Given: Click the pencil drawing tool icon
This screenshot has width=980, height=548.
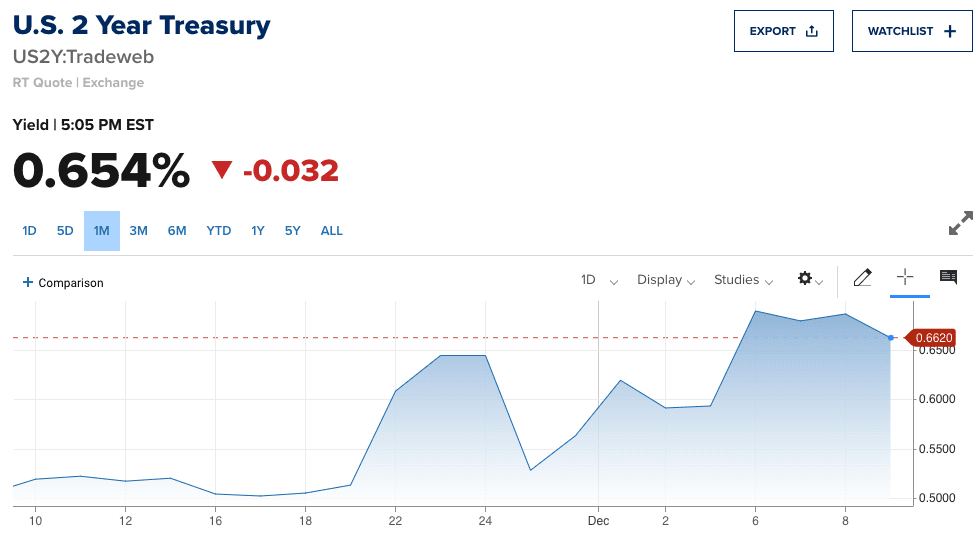Looking at the screenshot, I should 862,279.
